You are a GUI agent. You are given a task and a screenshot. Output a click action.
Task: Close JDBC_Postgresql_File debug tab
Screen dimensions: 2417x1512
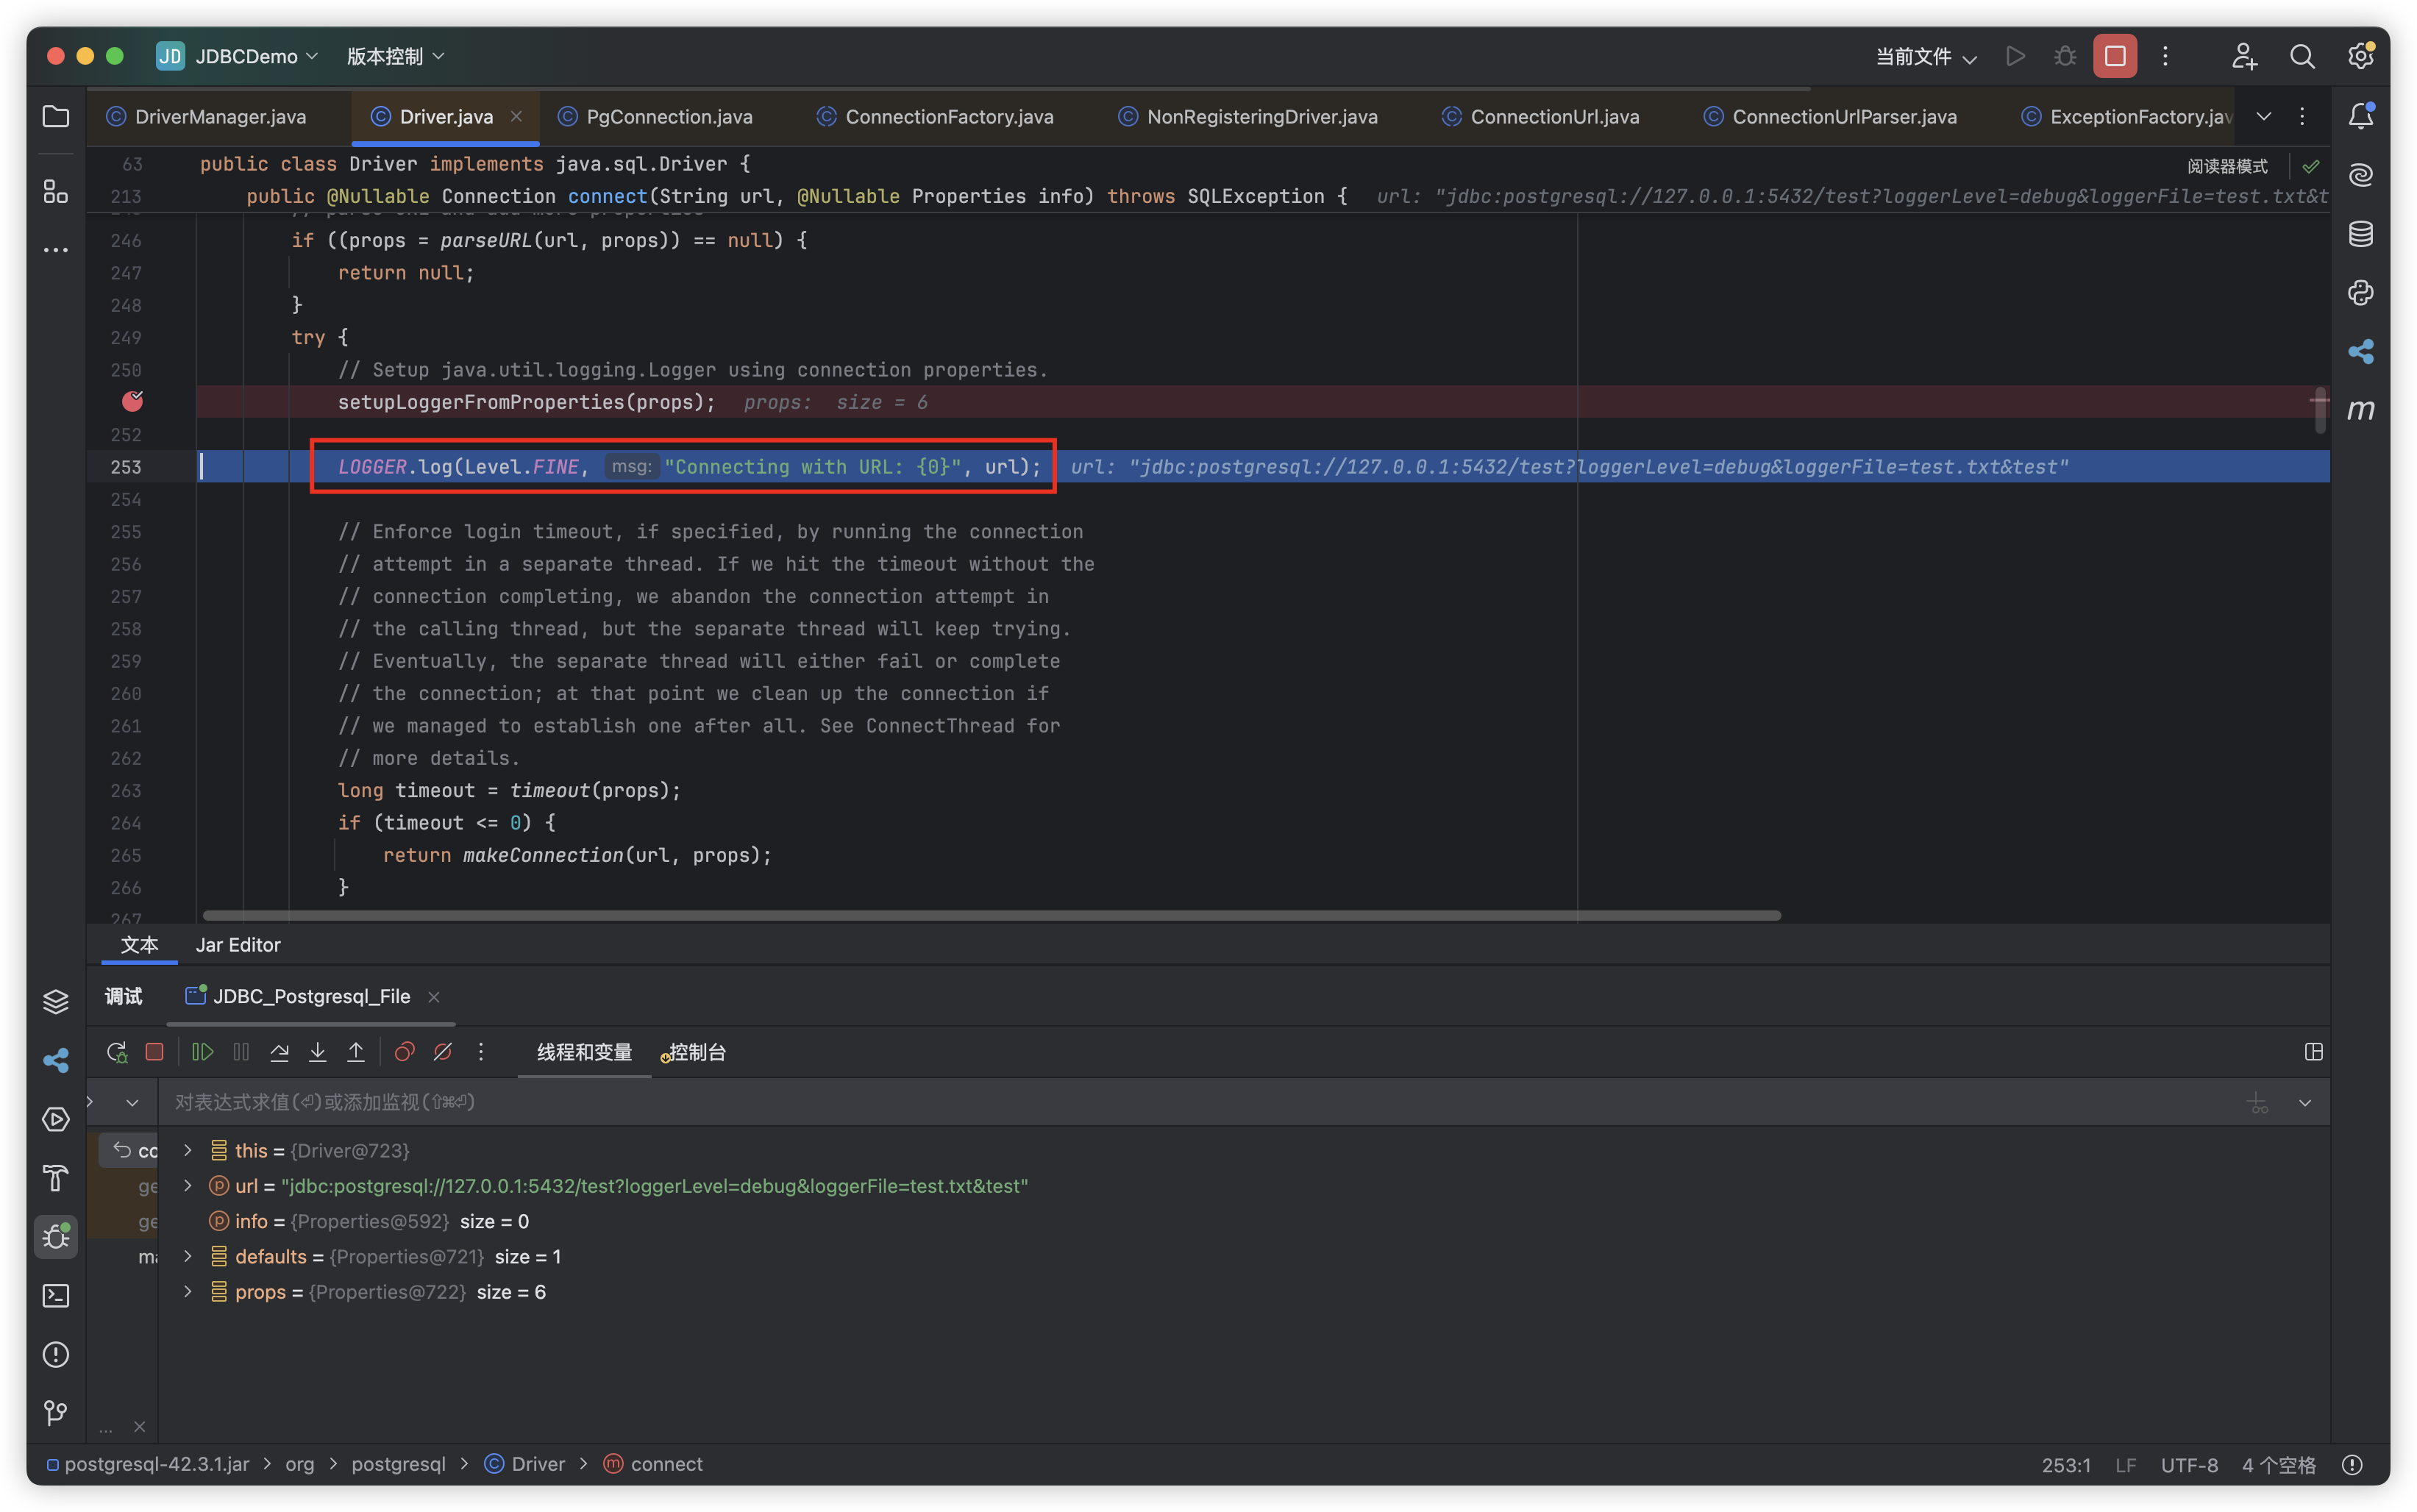point(434,997)
